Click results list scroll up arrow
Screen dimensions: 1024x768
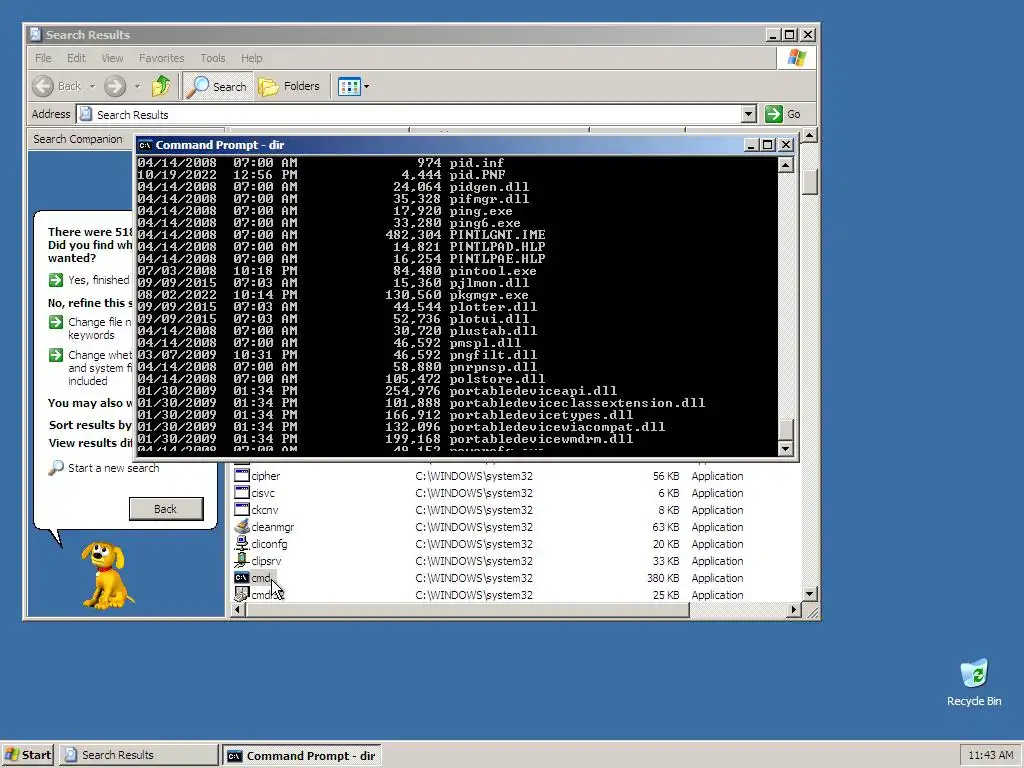point(810,136)
